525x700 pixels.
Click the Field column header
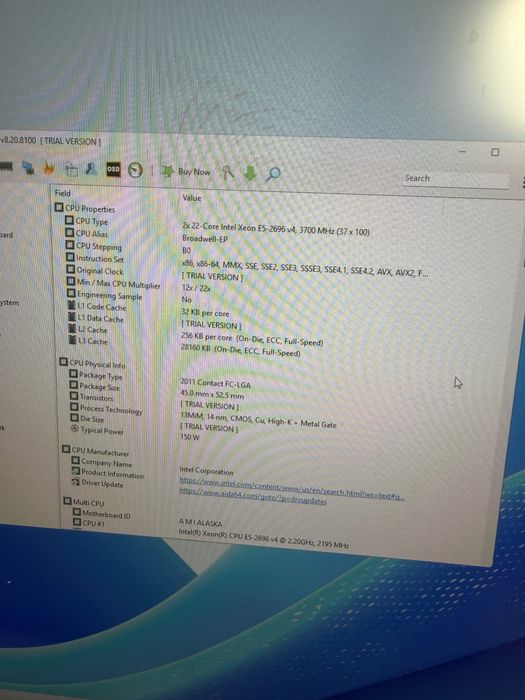[62, 193]
